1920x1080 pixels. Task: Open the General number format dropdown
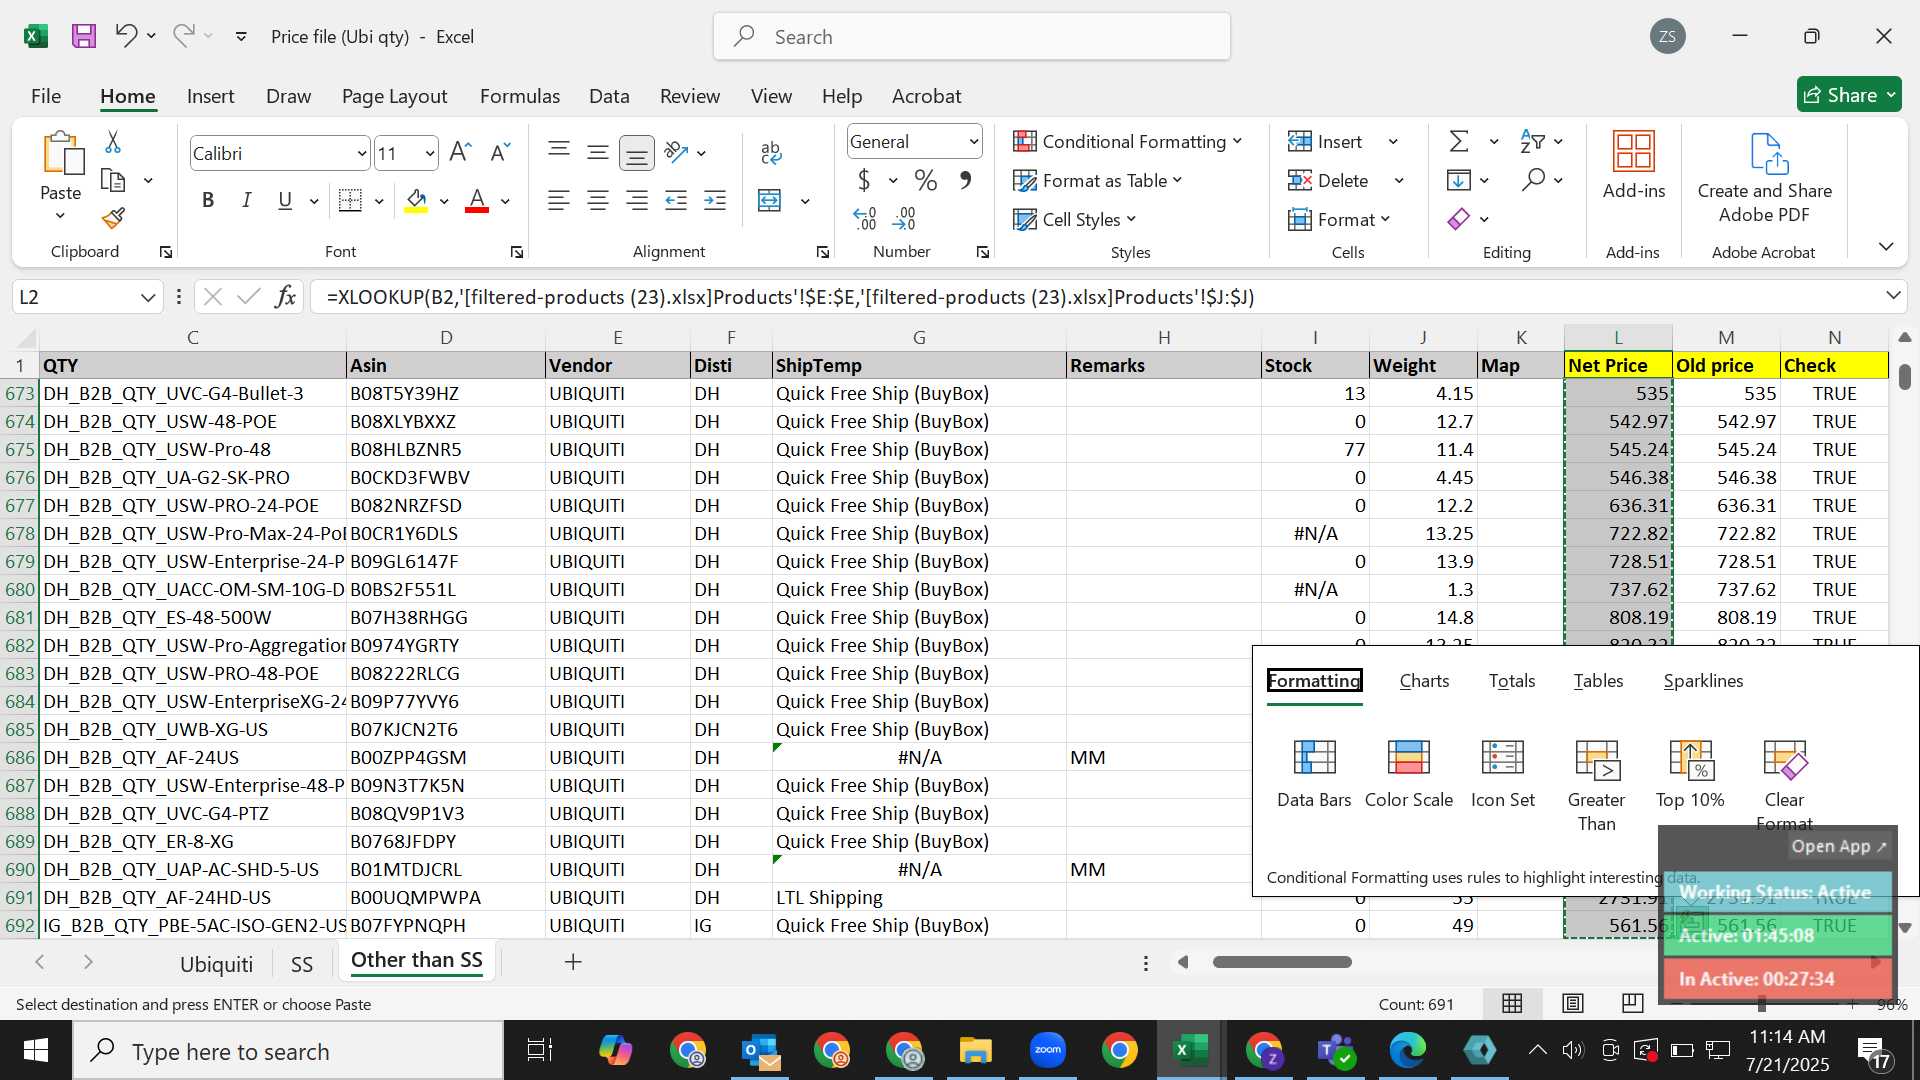pyautogui.click(x=973, y=142)
